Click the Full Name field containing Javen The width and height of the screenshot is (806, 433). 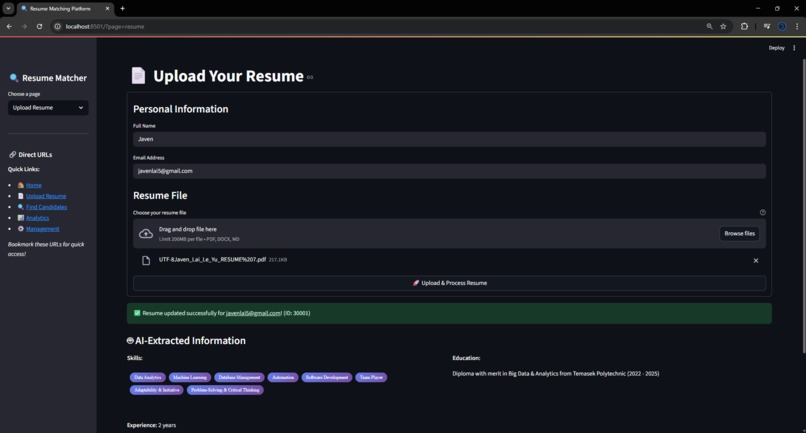pyautogui.click(x=449, y=139)
